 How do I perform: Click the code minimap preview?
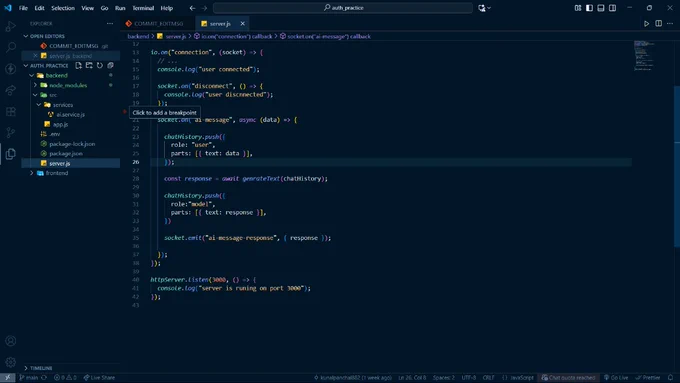pos(644,56)
